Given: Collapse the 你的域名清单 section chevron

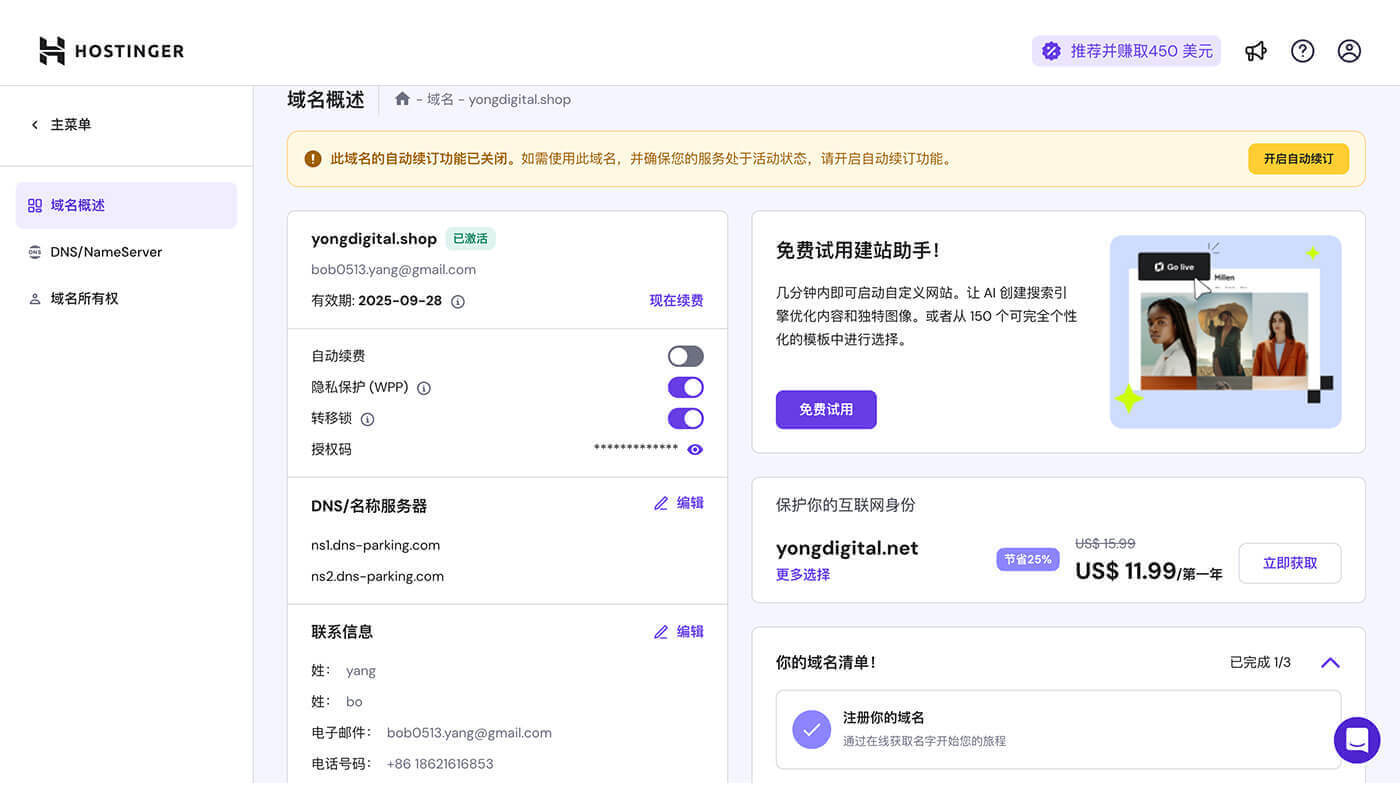Looking at the screenshot, I should (1330, 662).
